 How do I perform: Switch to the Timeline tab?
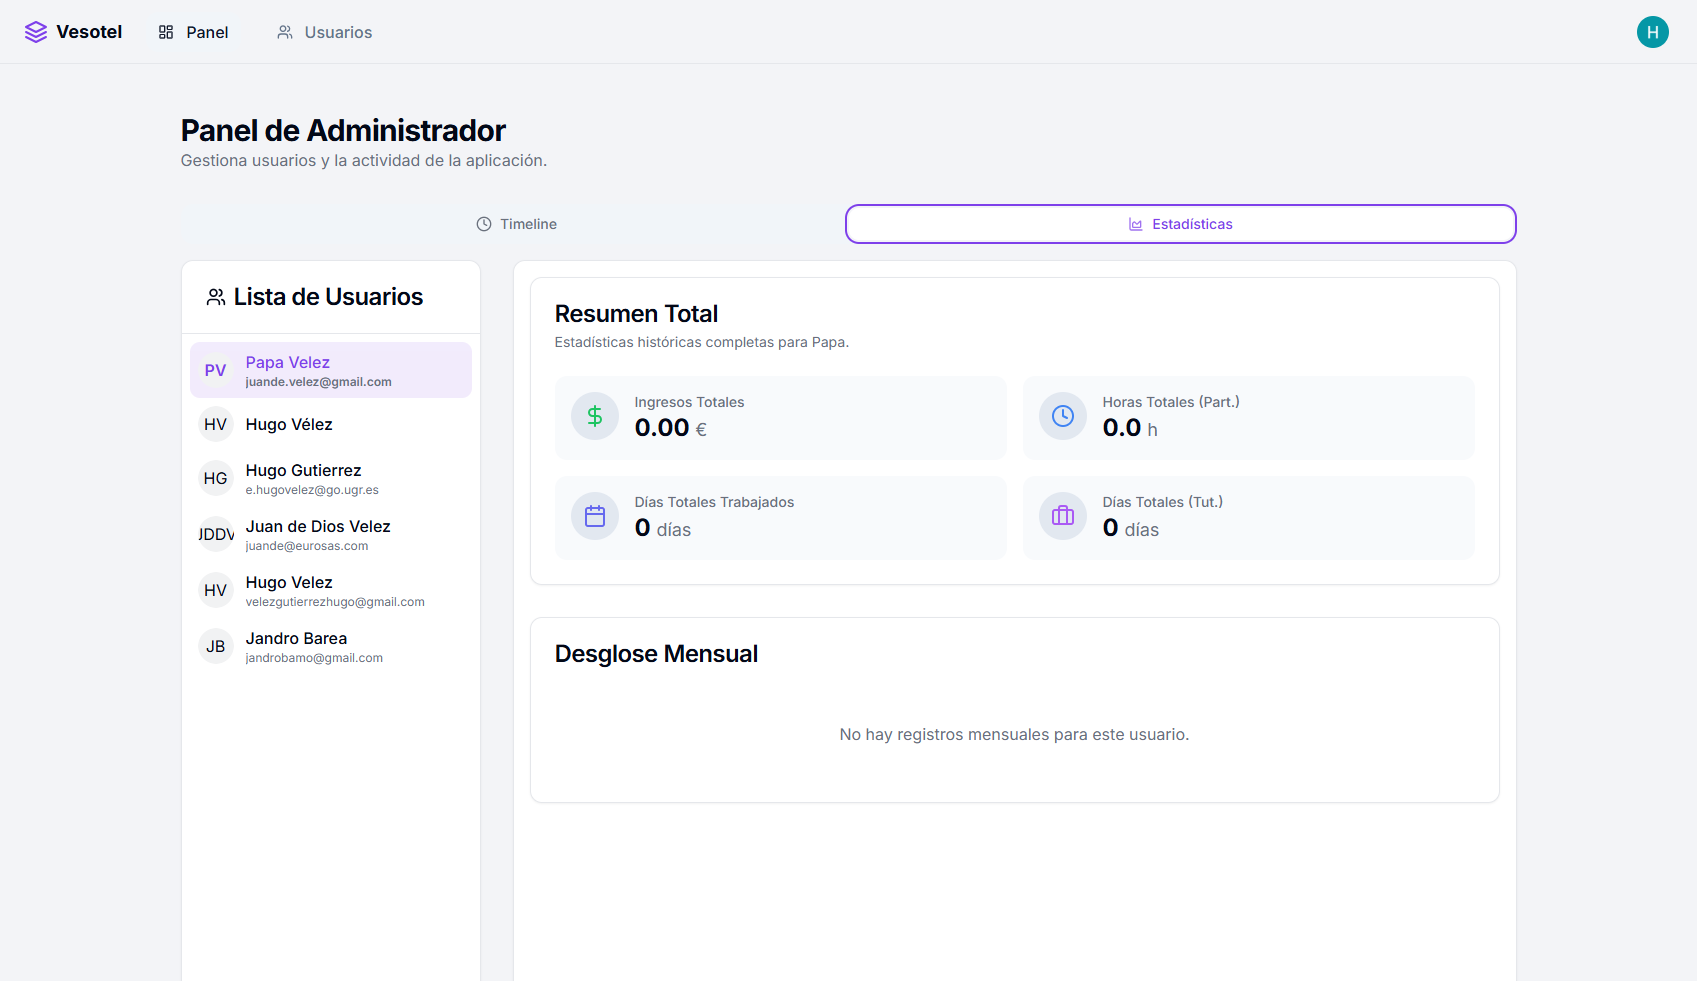coord(516,224)
